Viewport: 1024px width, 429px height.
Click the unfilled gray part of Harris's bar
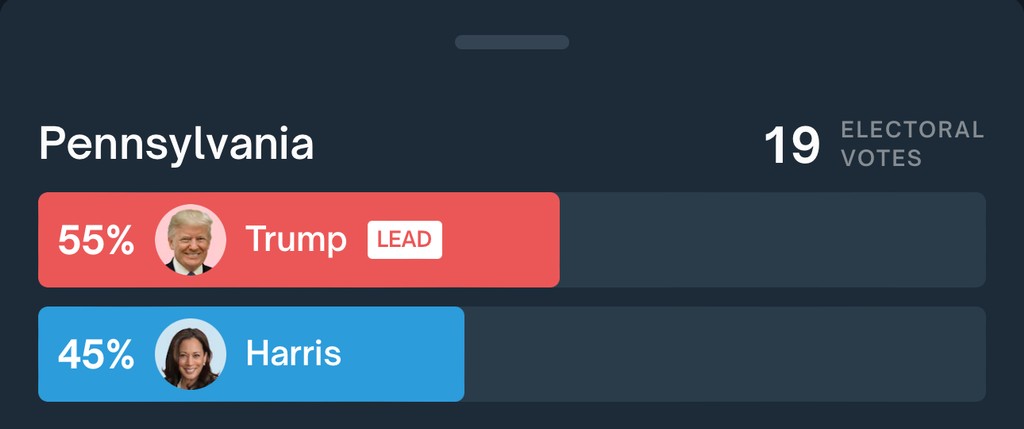coord(725,354)
